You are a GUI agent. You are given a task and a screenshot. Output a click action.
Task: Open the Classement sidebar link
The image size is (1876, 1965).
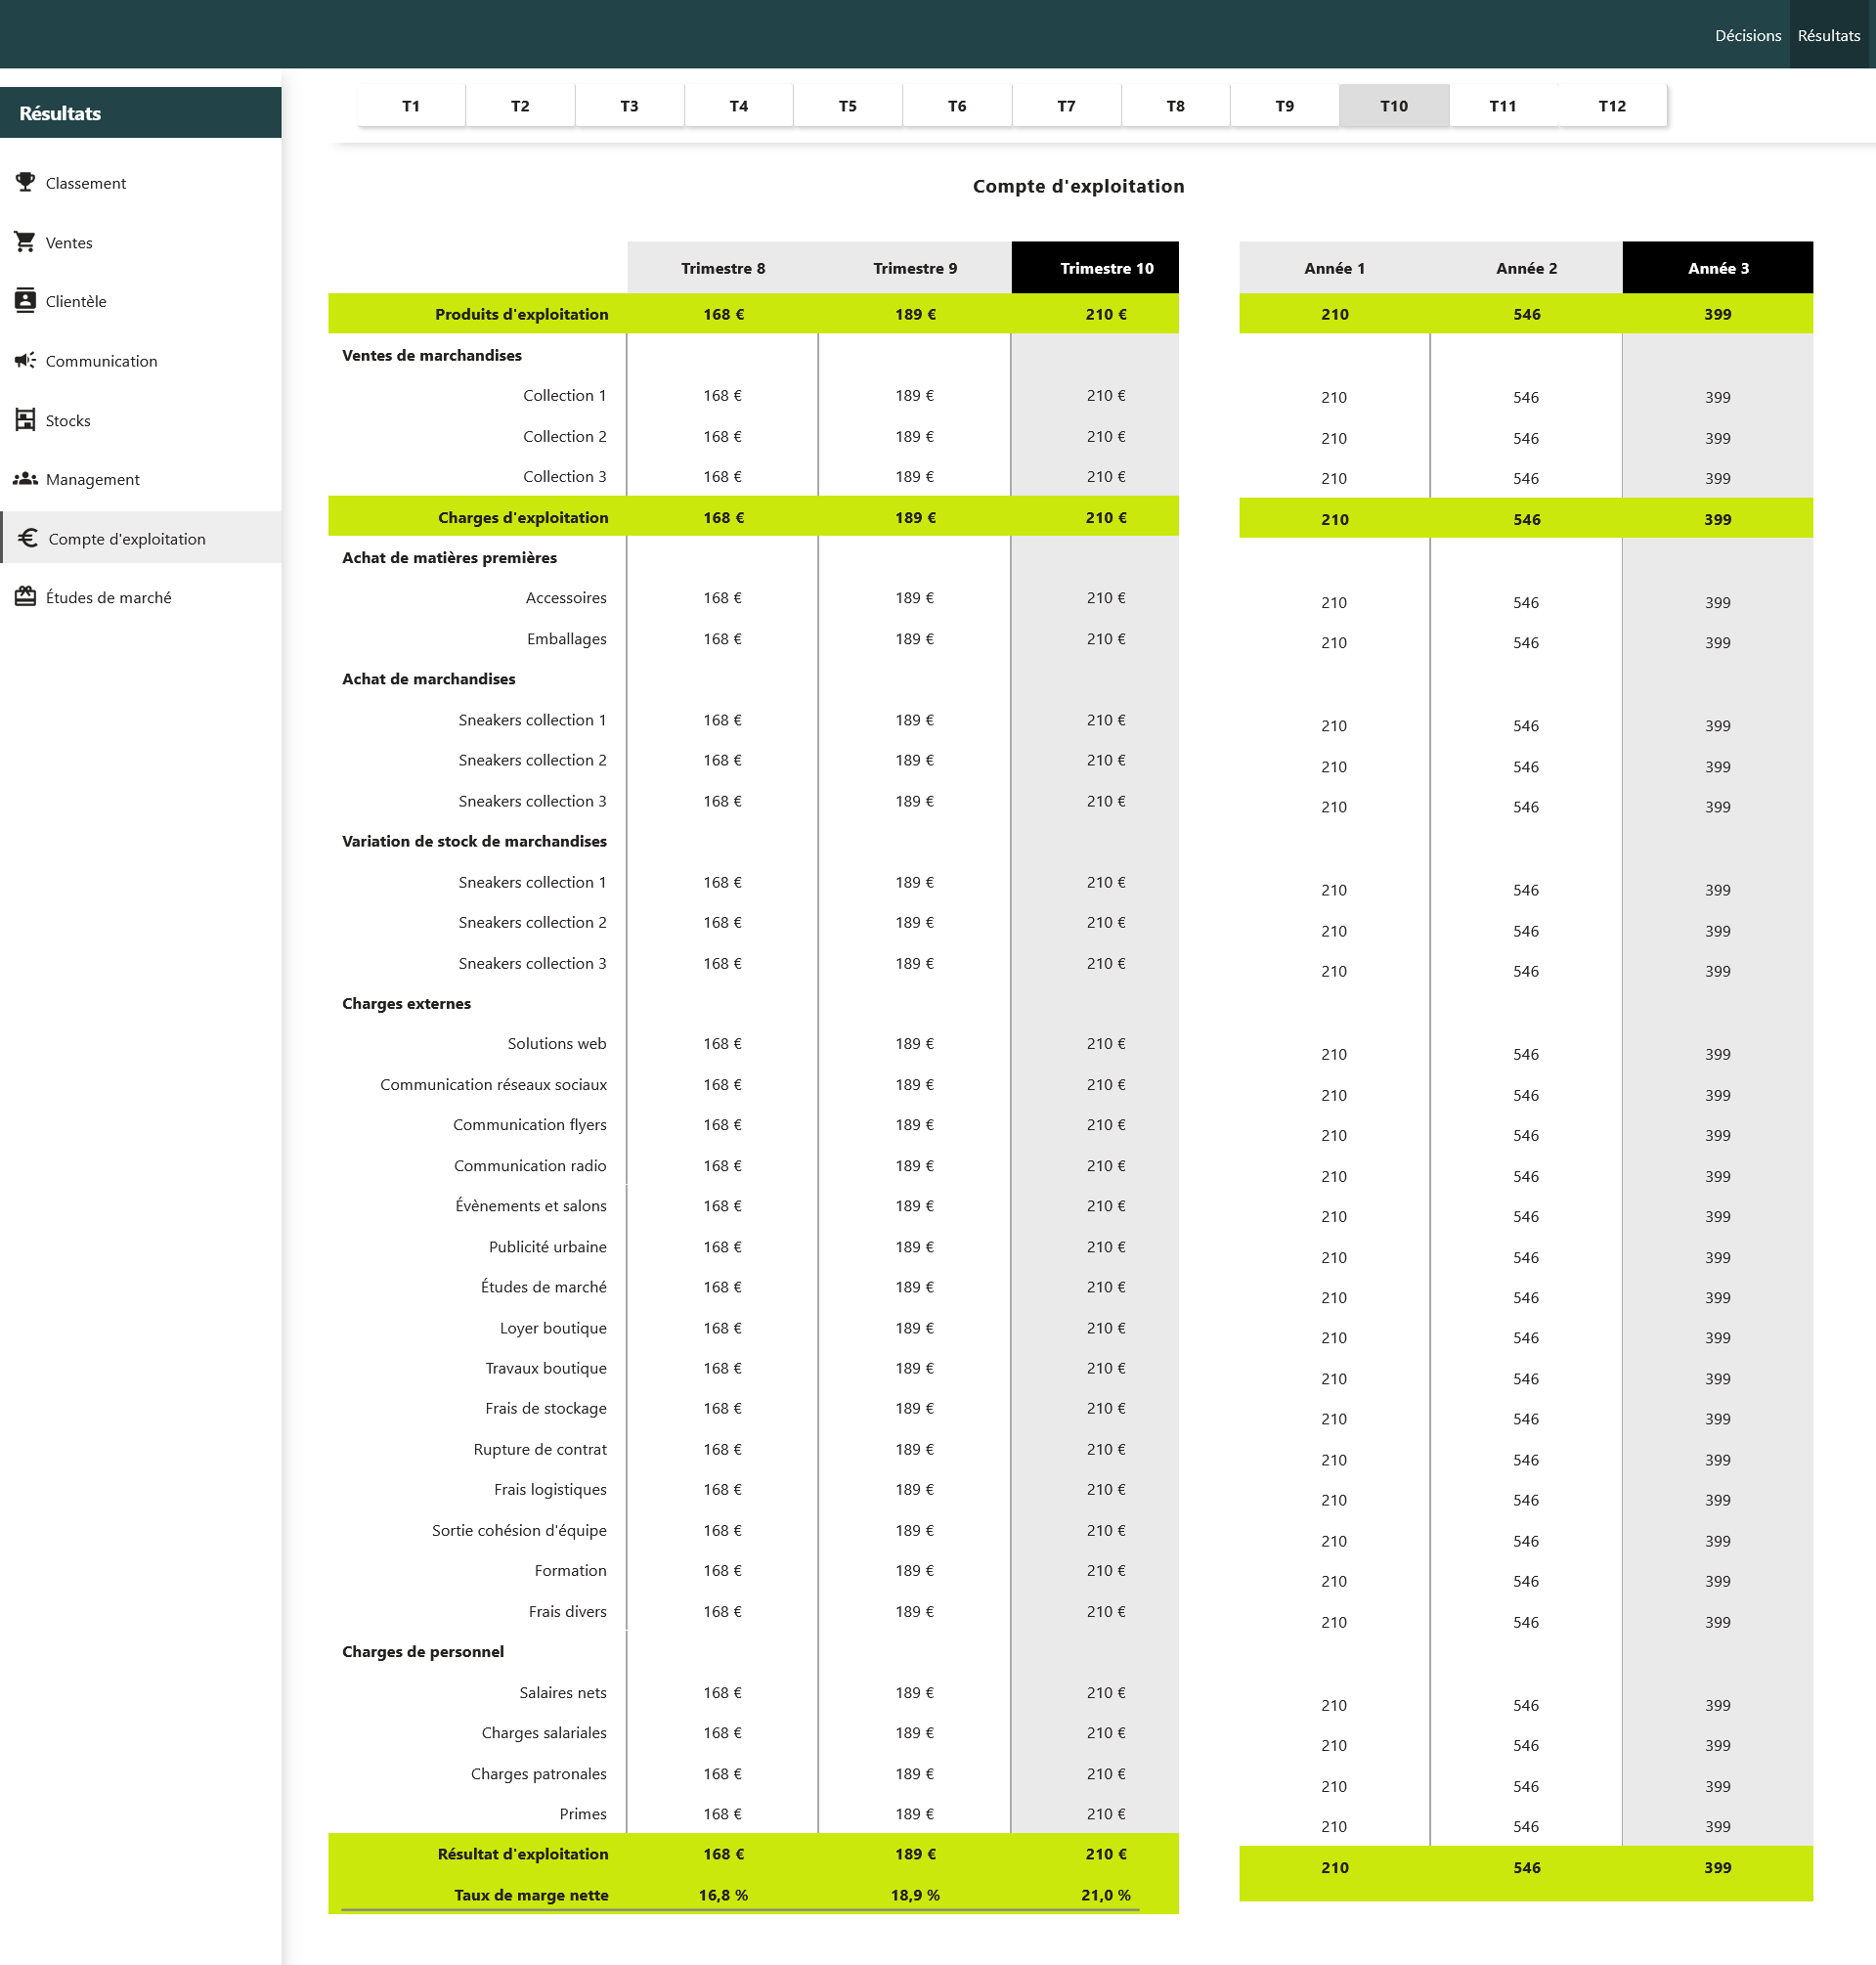(86, 183)
